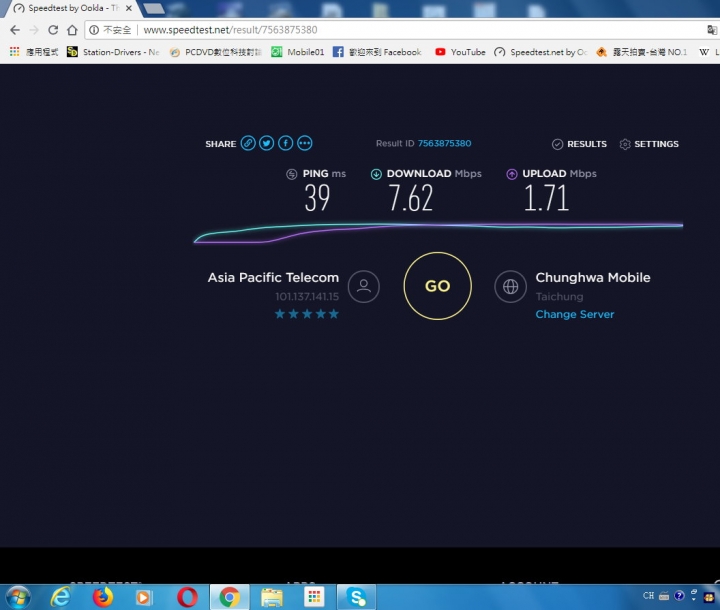Launch Firefox from the taskbar
The height and width of the screenshot is (610, 720).
tap(102, 597)
